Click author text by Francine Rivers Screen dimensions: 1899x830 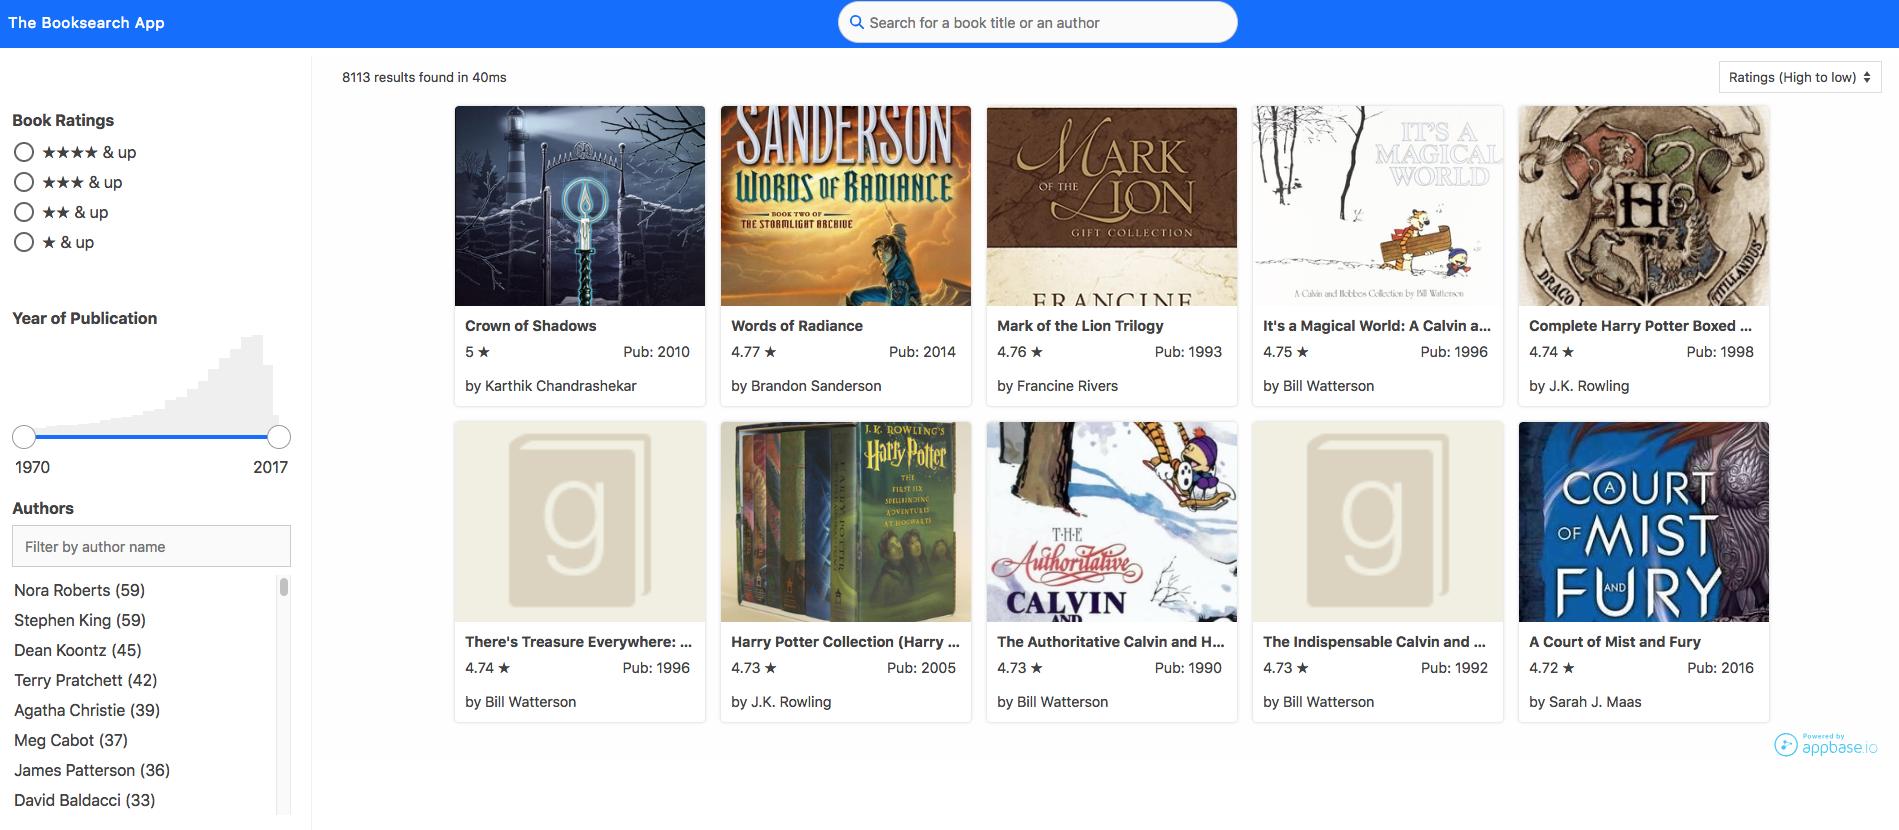point(1058,386)
